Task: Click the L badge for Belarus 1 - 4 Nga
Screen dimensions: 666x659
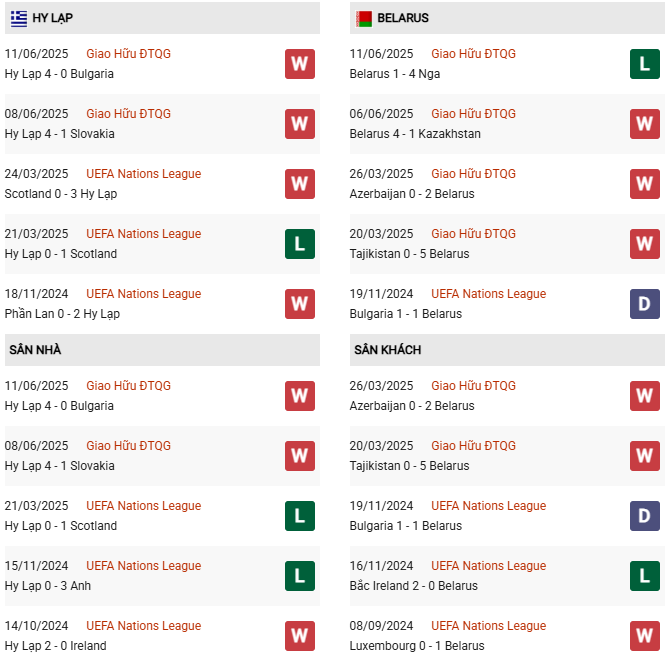Action: click(x=644, y=64)
